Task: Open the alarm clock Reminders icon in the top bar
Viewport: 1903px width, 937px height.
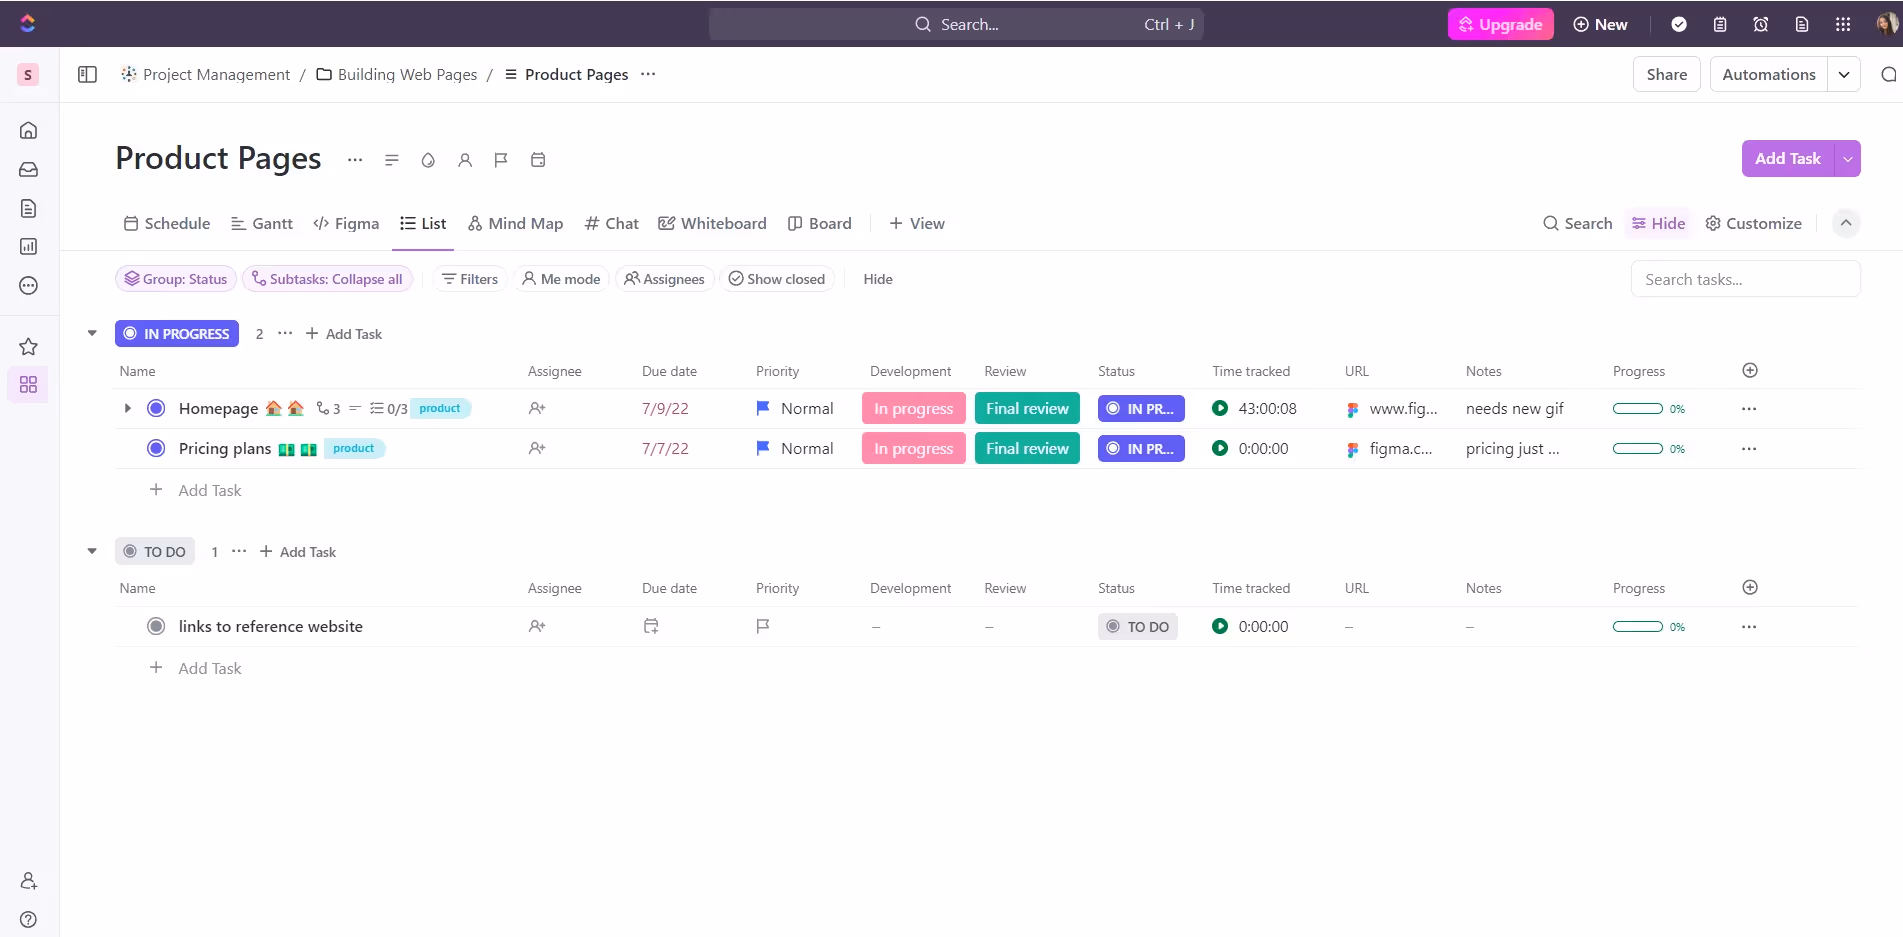Action: pos(1760,23)
